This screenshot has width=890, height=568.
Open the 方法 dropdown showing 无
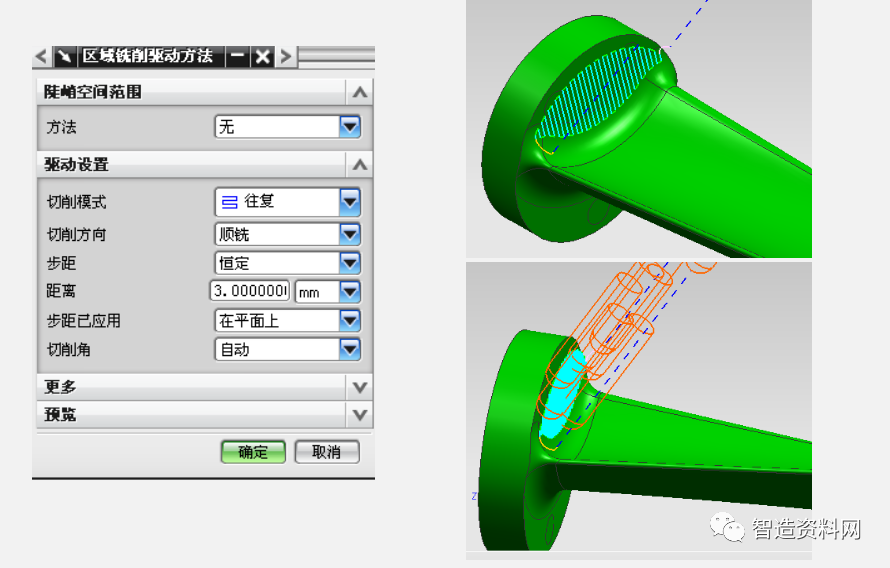(x=350, y=127)
